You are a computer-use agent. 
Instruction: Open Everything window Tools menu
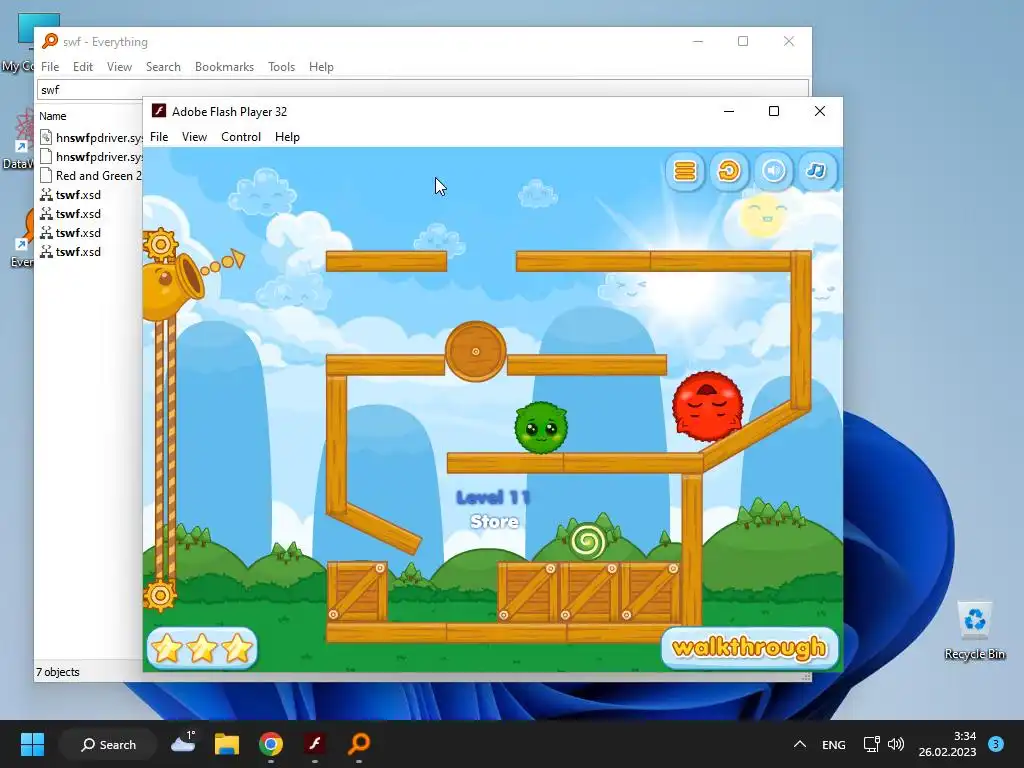click(281, 67)
